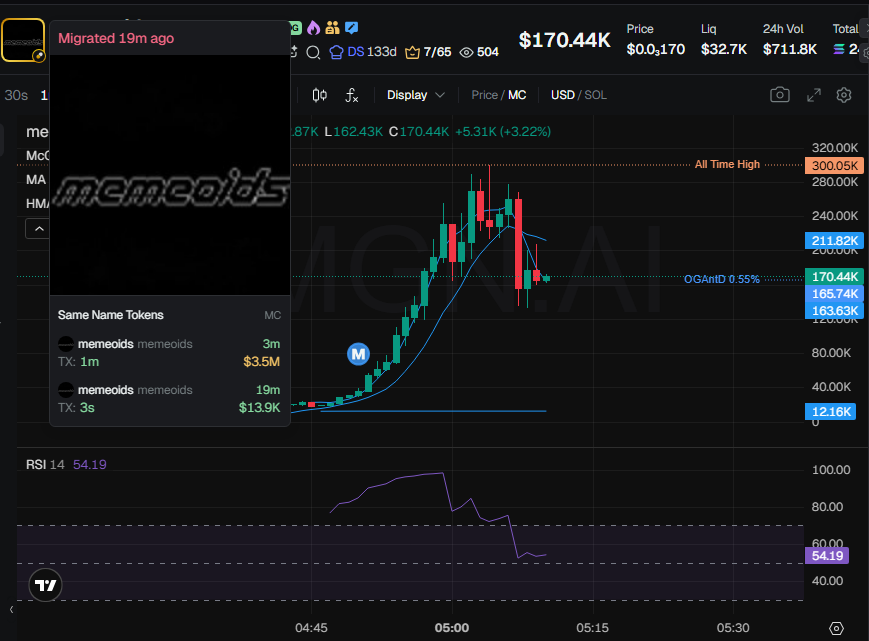Open chart settings gear in toolbar

[x=844, y=95]
